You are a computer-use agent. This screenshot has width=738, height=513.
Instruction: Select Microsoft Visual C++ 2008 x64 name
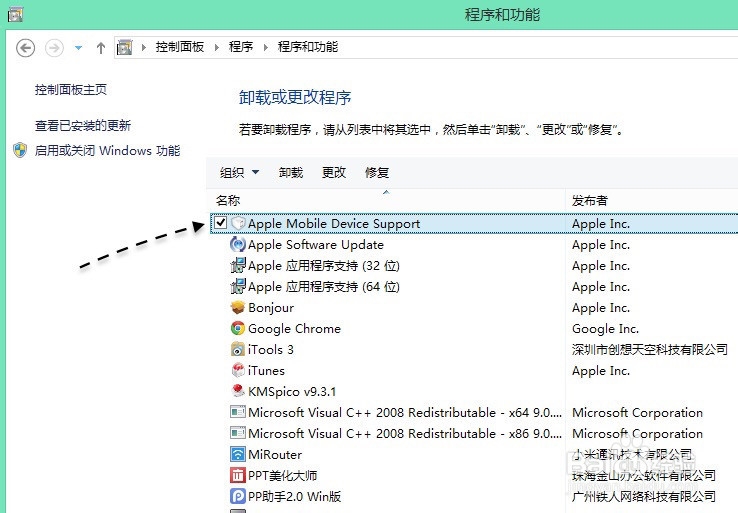(x=405, y=413)
